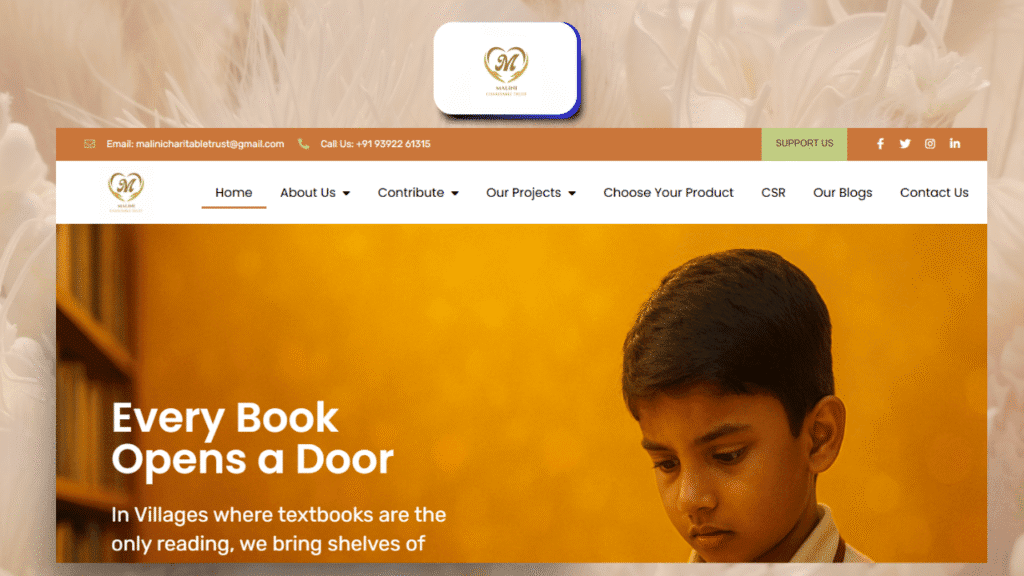Select the Home menu item
Viewport: 1024px width, 576px height.
pyautogui.click(x=234, y=193)
